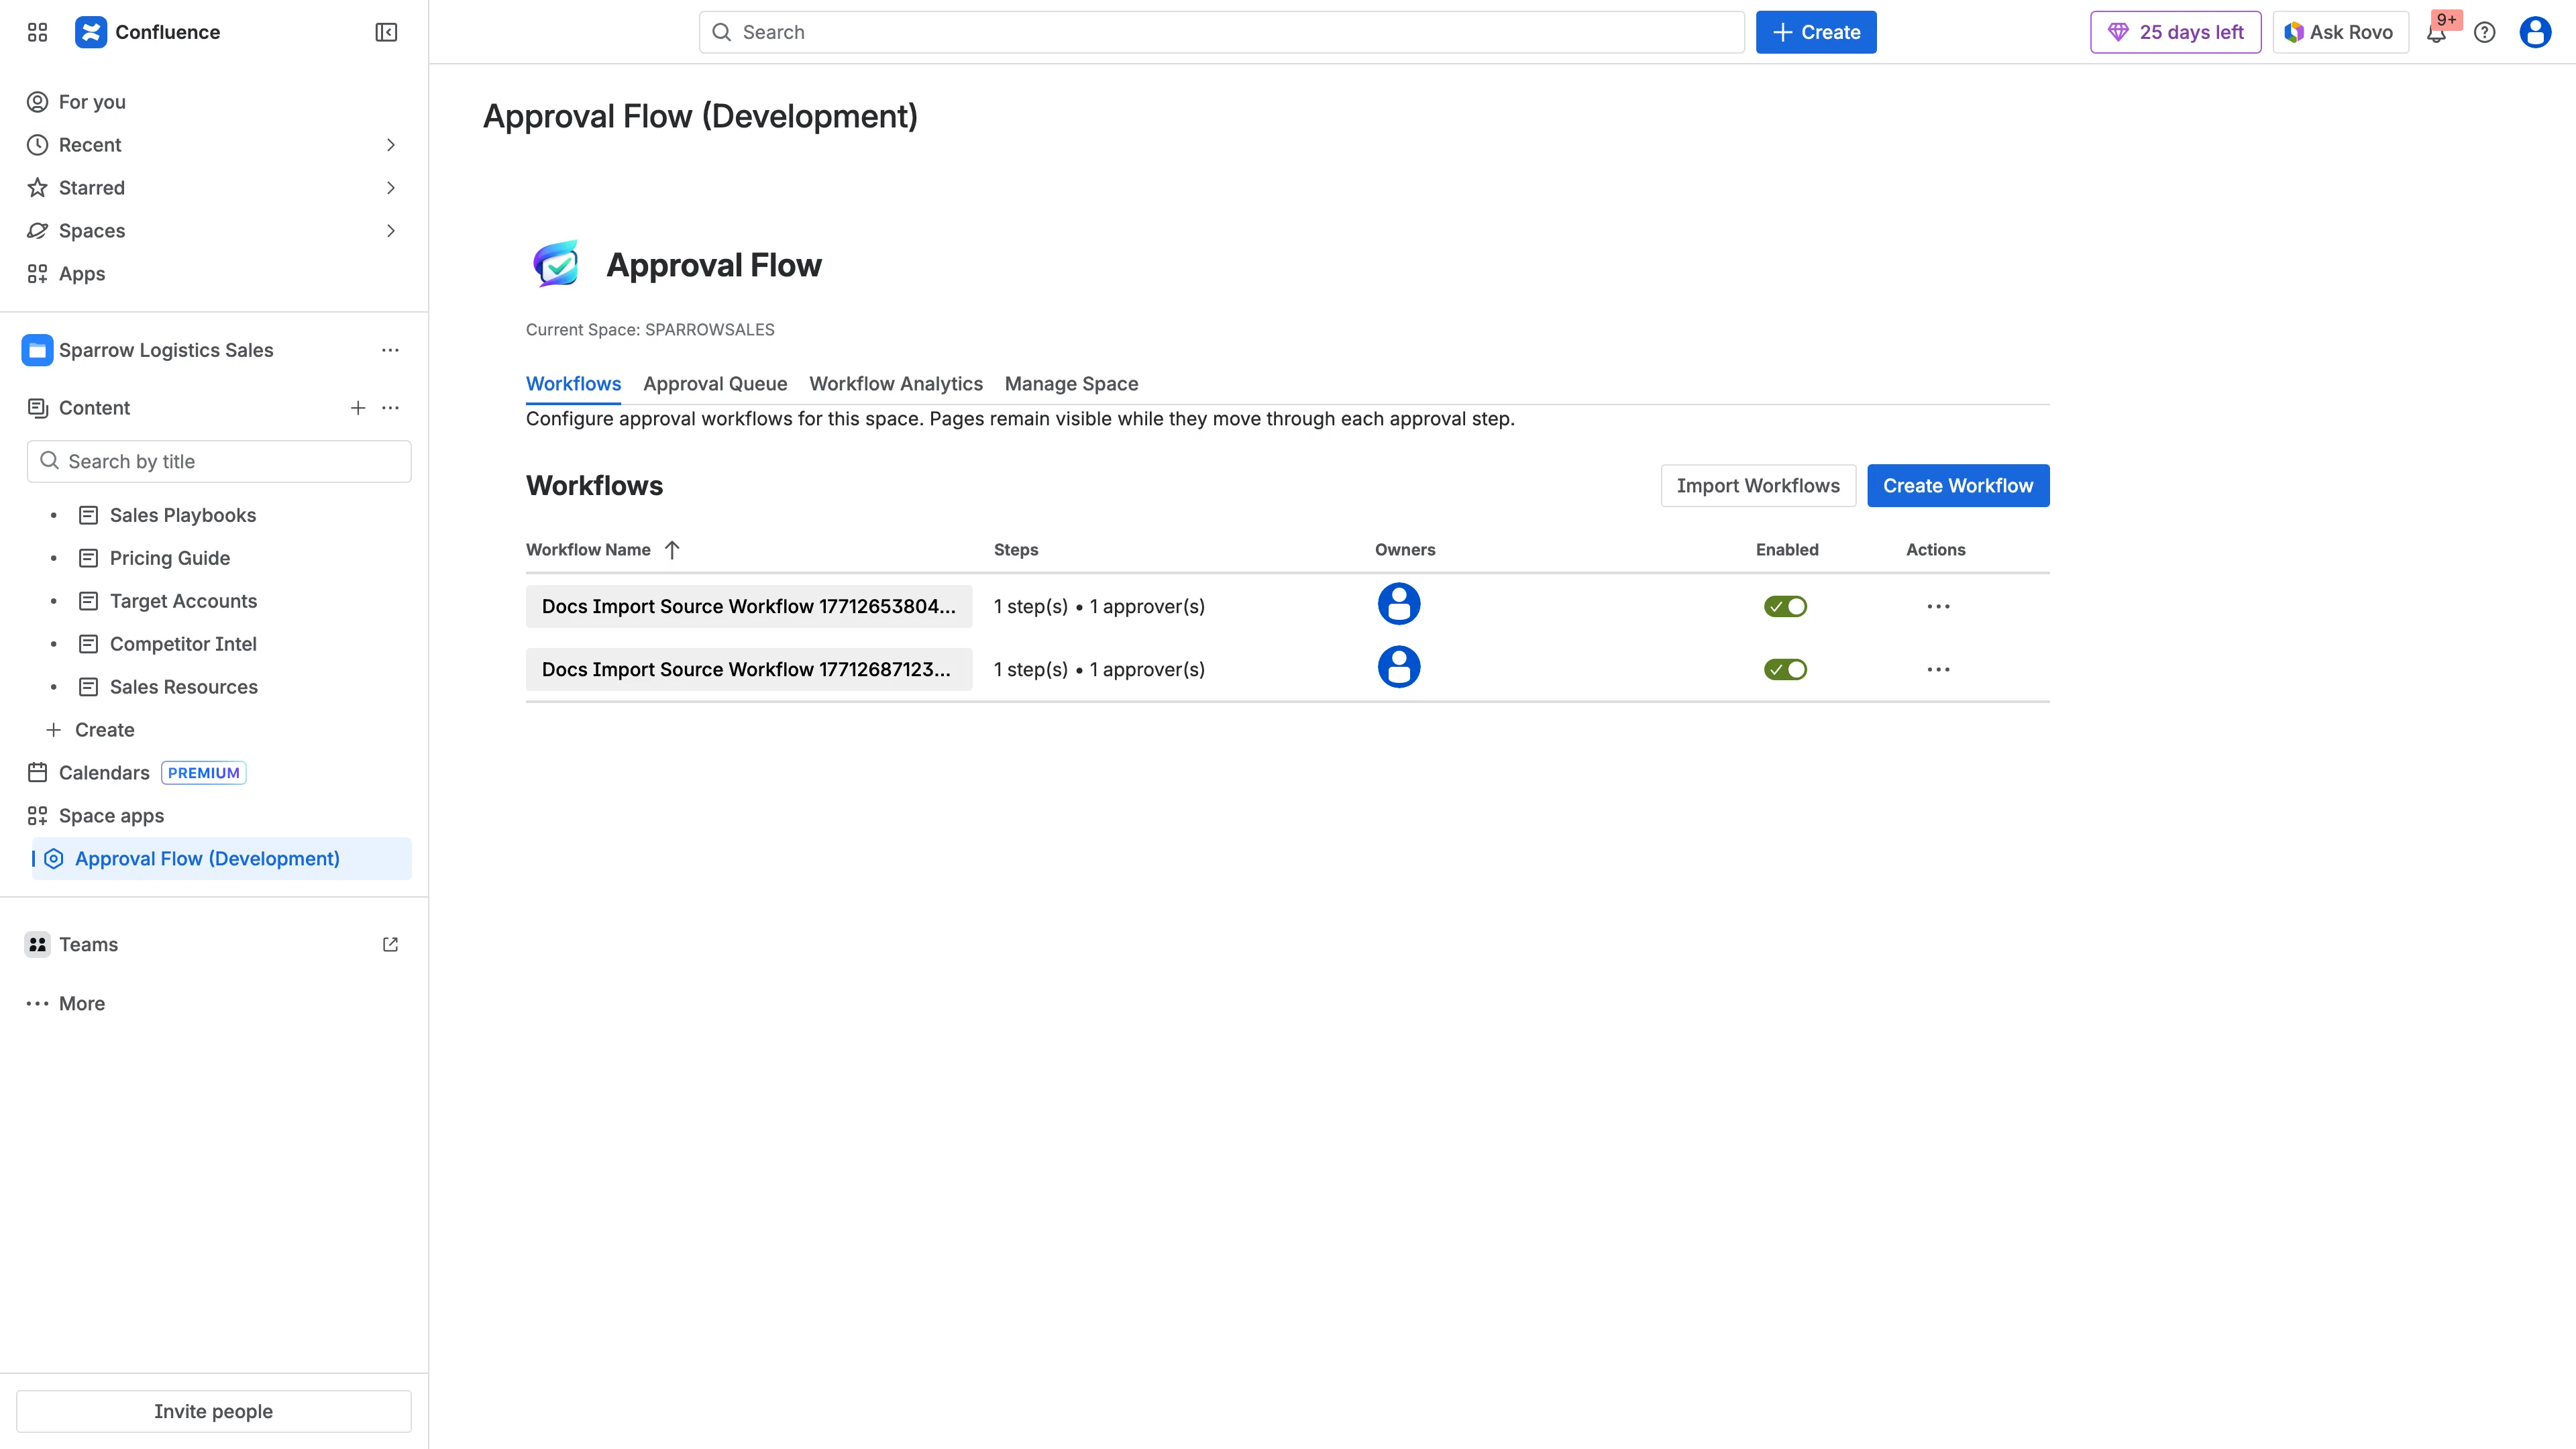The image size is (2576, 1449).
Task: Switch to the Approval Queue tab
Action: pos(714,383)
